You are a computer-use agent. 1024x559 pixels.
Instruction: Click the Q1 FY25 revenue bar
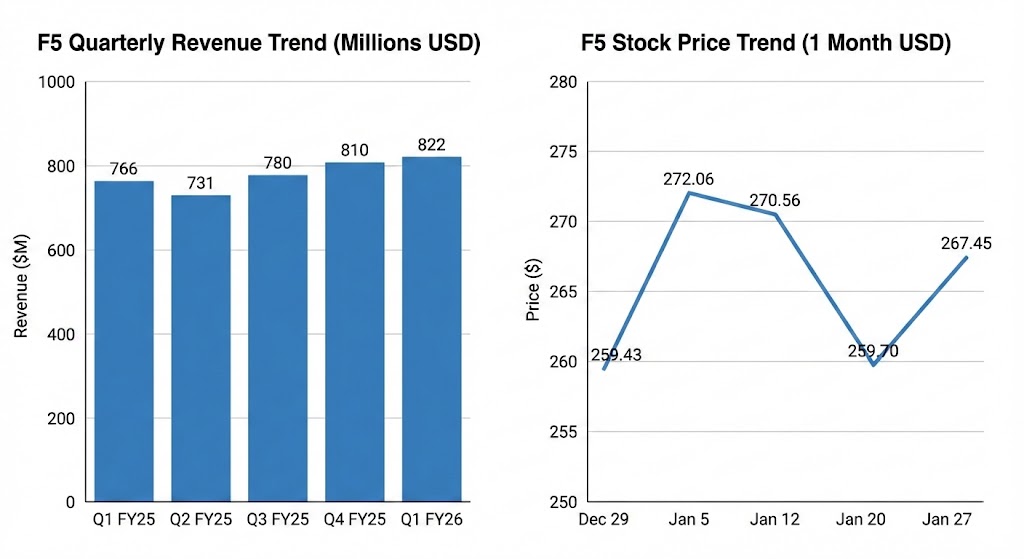[x=124, y=340]
